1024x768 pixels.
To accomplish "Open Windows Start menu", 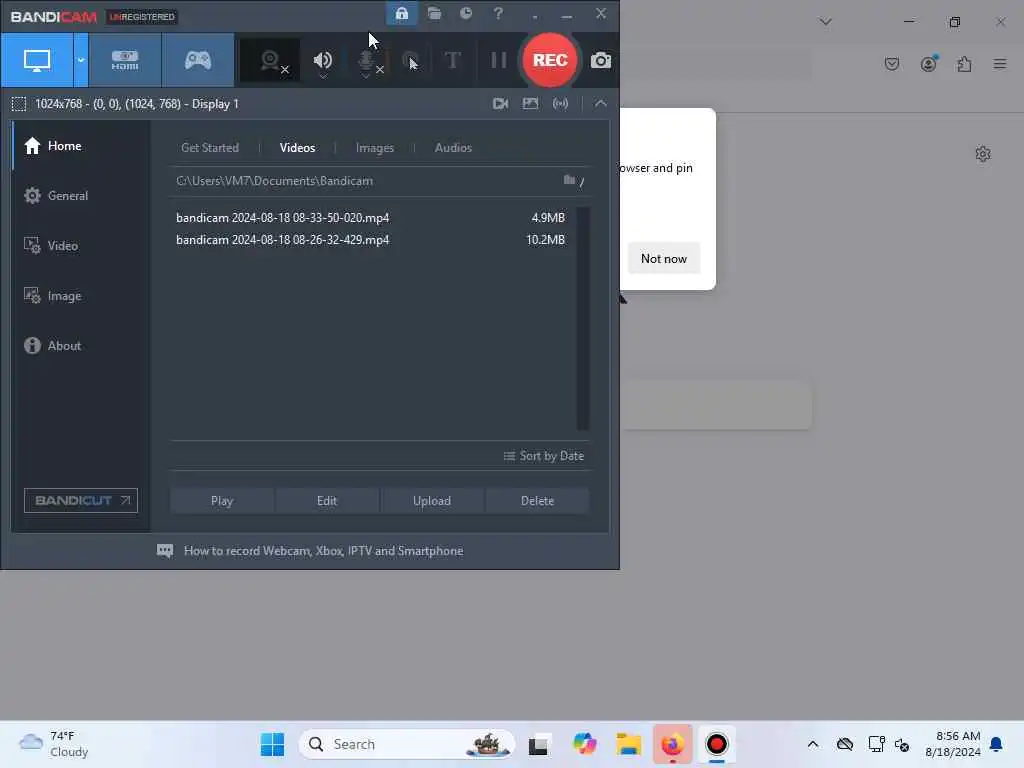I will tap(272, 744).
